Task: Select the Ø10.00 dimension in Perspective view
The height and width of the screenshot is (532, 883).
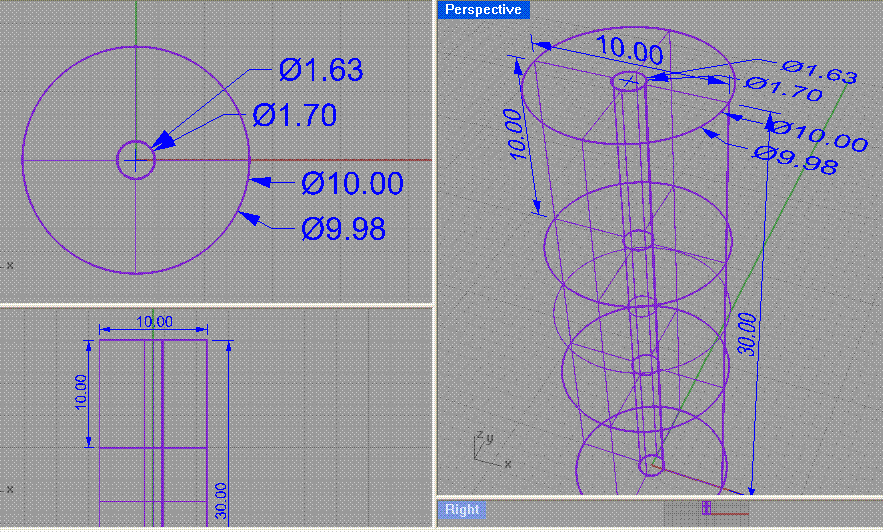Action: click(x=818, y=134)
